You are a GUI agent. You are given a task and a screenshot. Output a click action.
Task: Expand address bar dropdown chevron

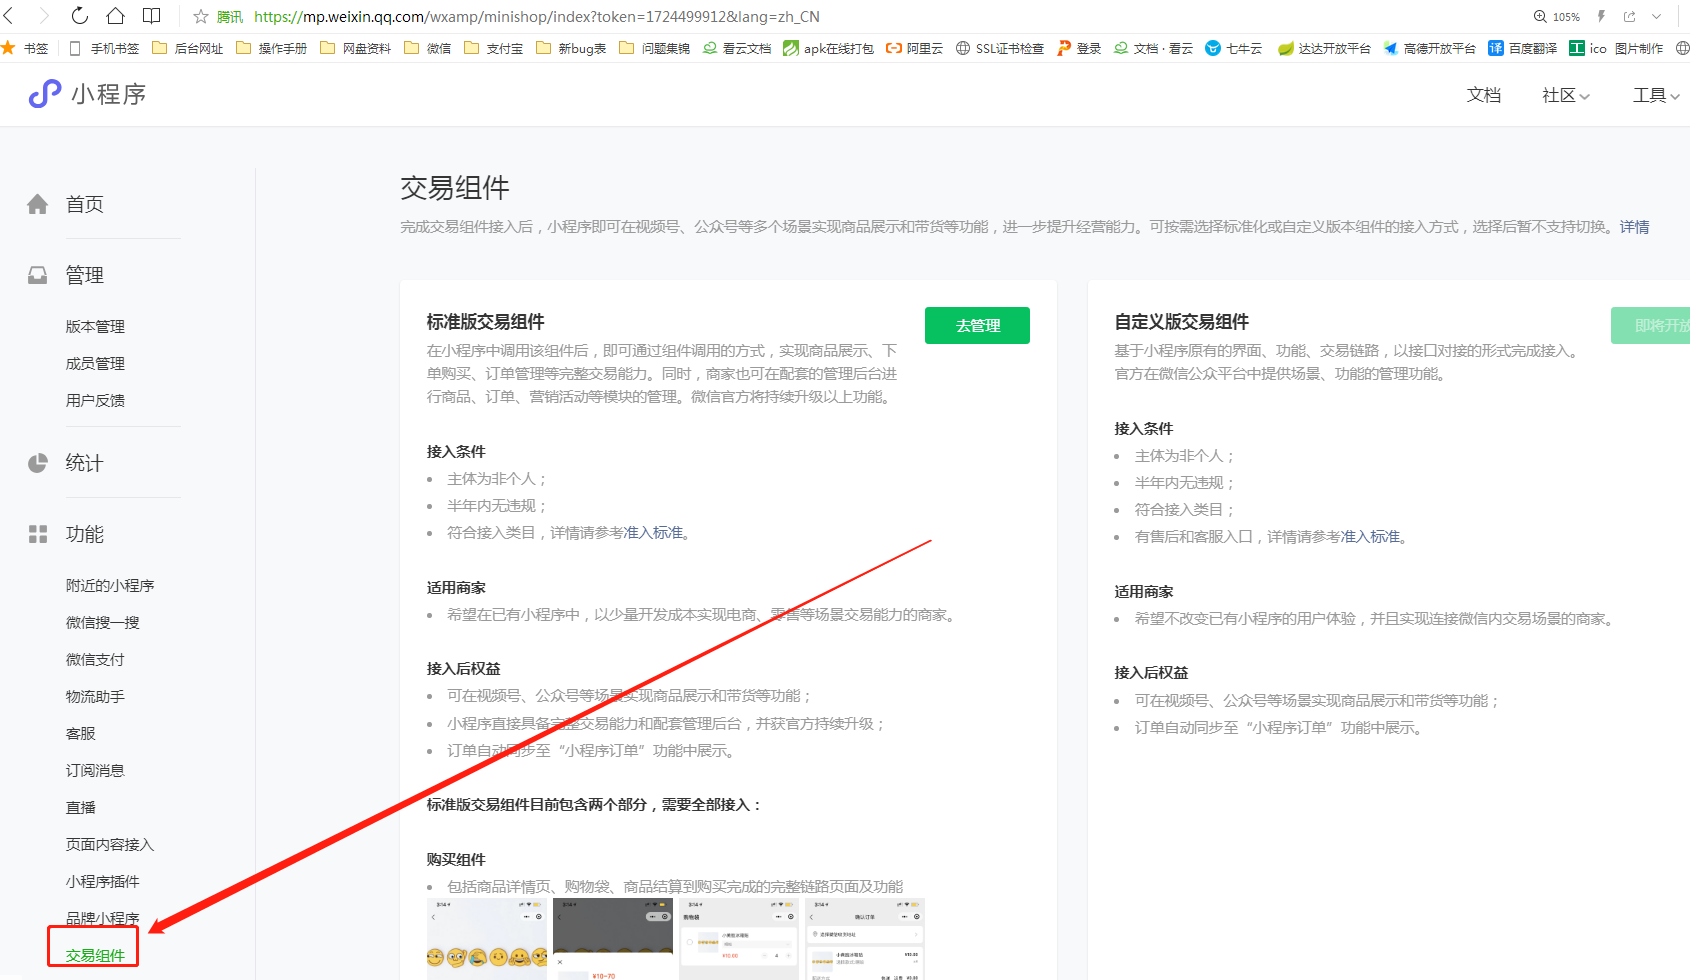pyautogui.click(x=1657, y=17)
